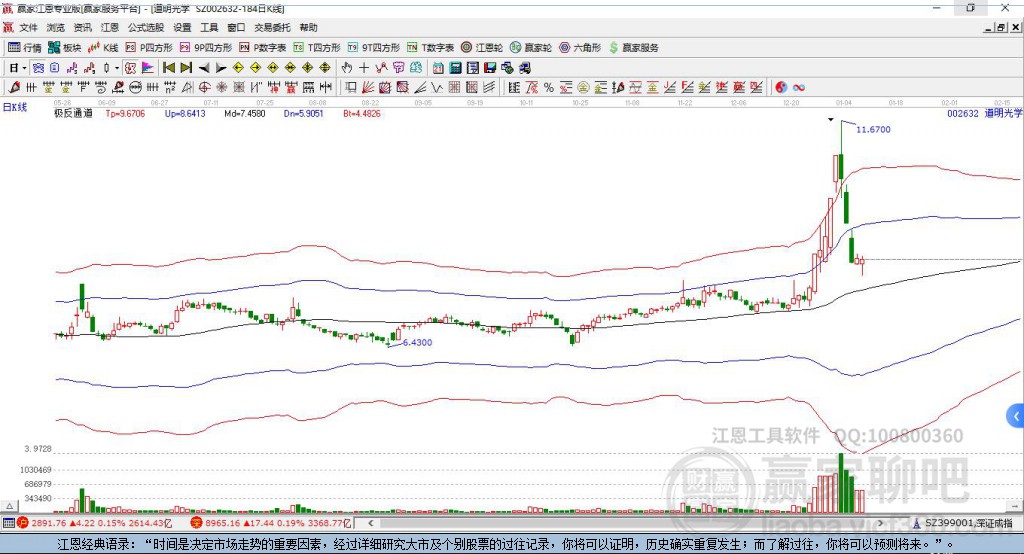
Task: Open the 设置 menu
Action: click(182, 27)
